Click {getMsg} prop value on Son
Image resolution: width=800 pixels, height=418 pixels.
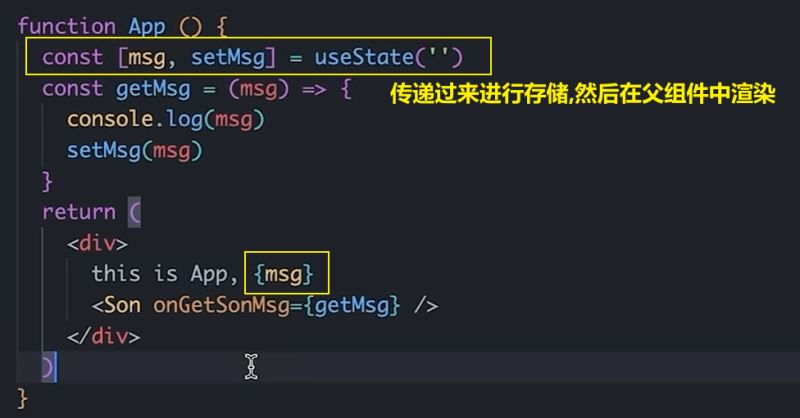(x=352, y=306)
